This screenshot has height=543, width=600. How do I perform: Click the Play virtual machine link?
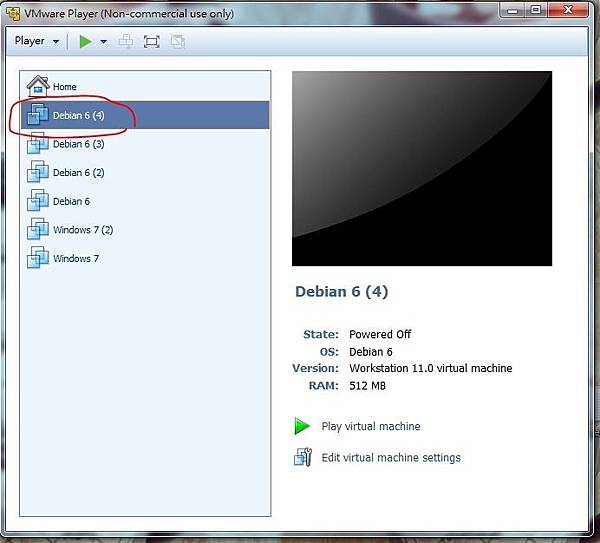pos(370,426)
